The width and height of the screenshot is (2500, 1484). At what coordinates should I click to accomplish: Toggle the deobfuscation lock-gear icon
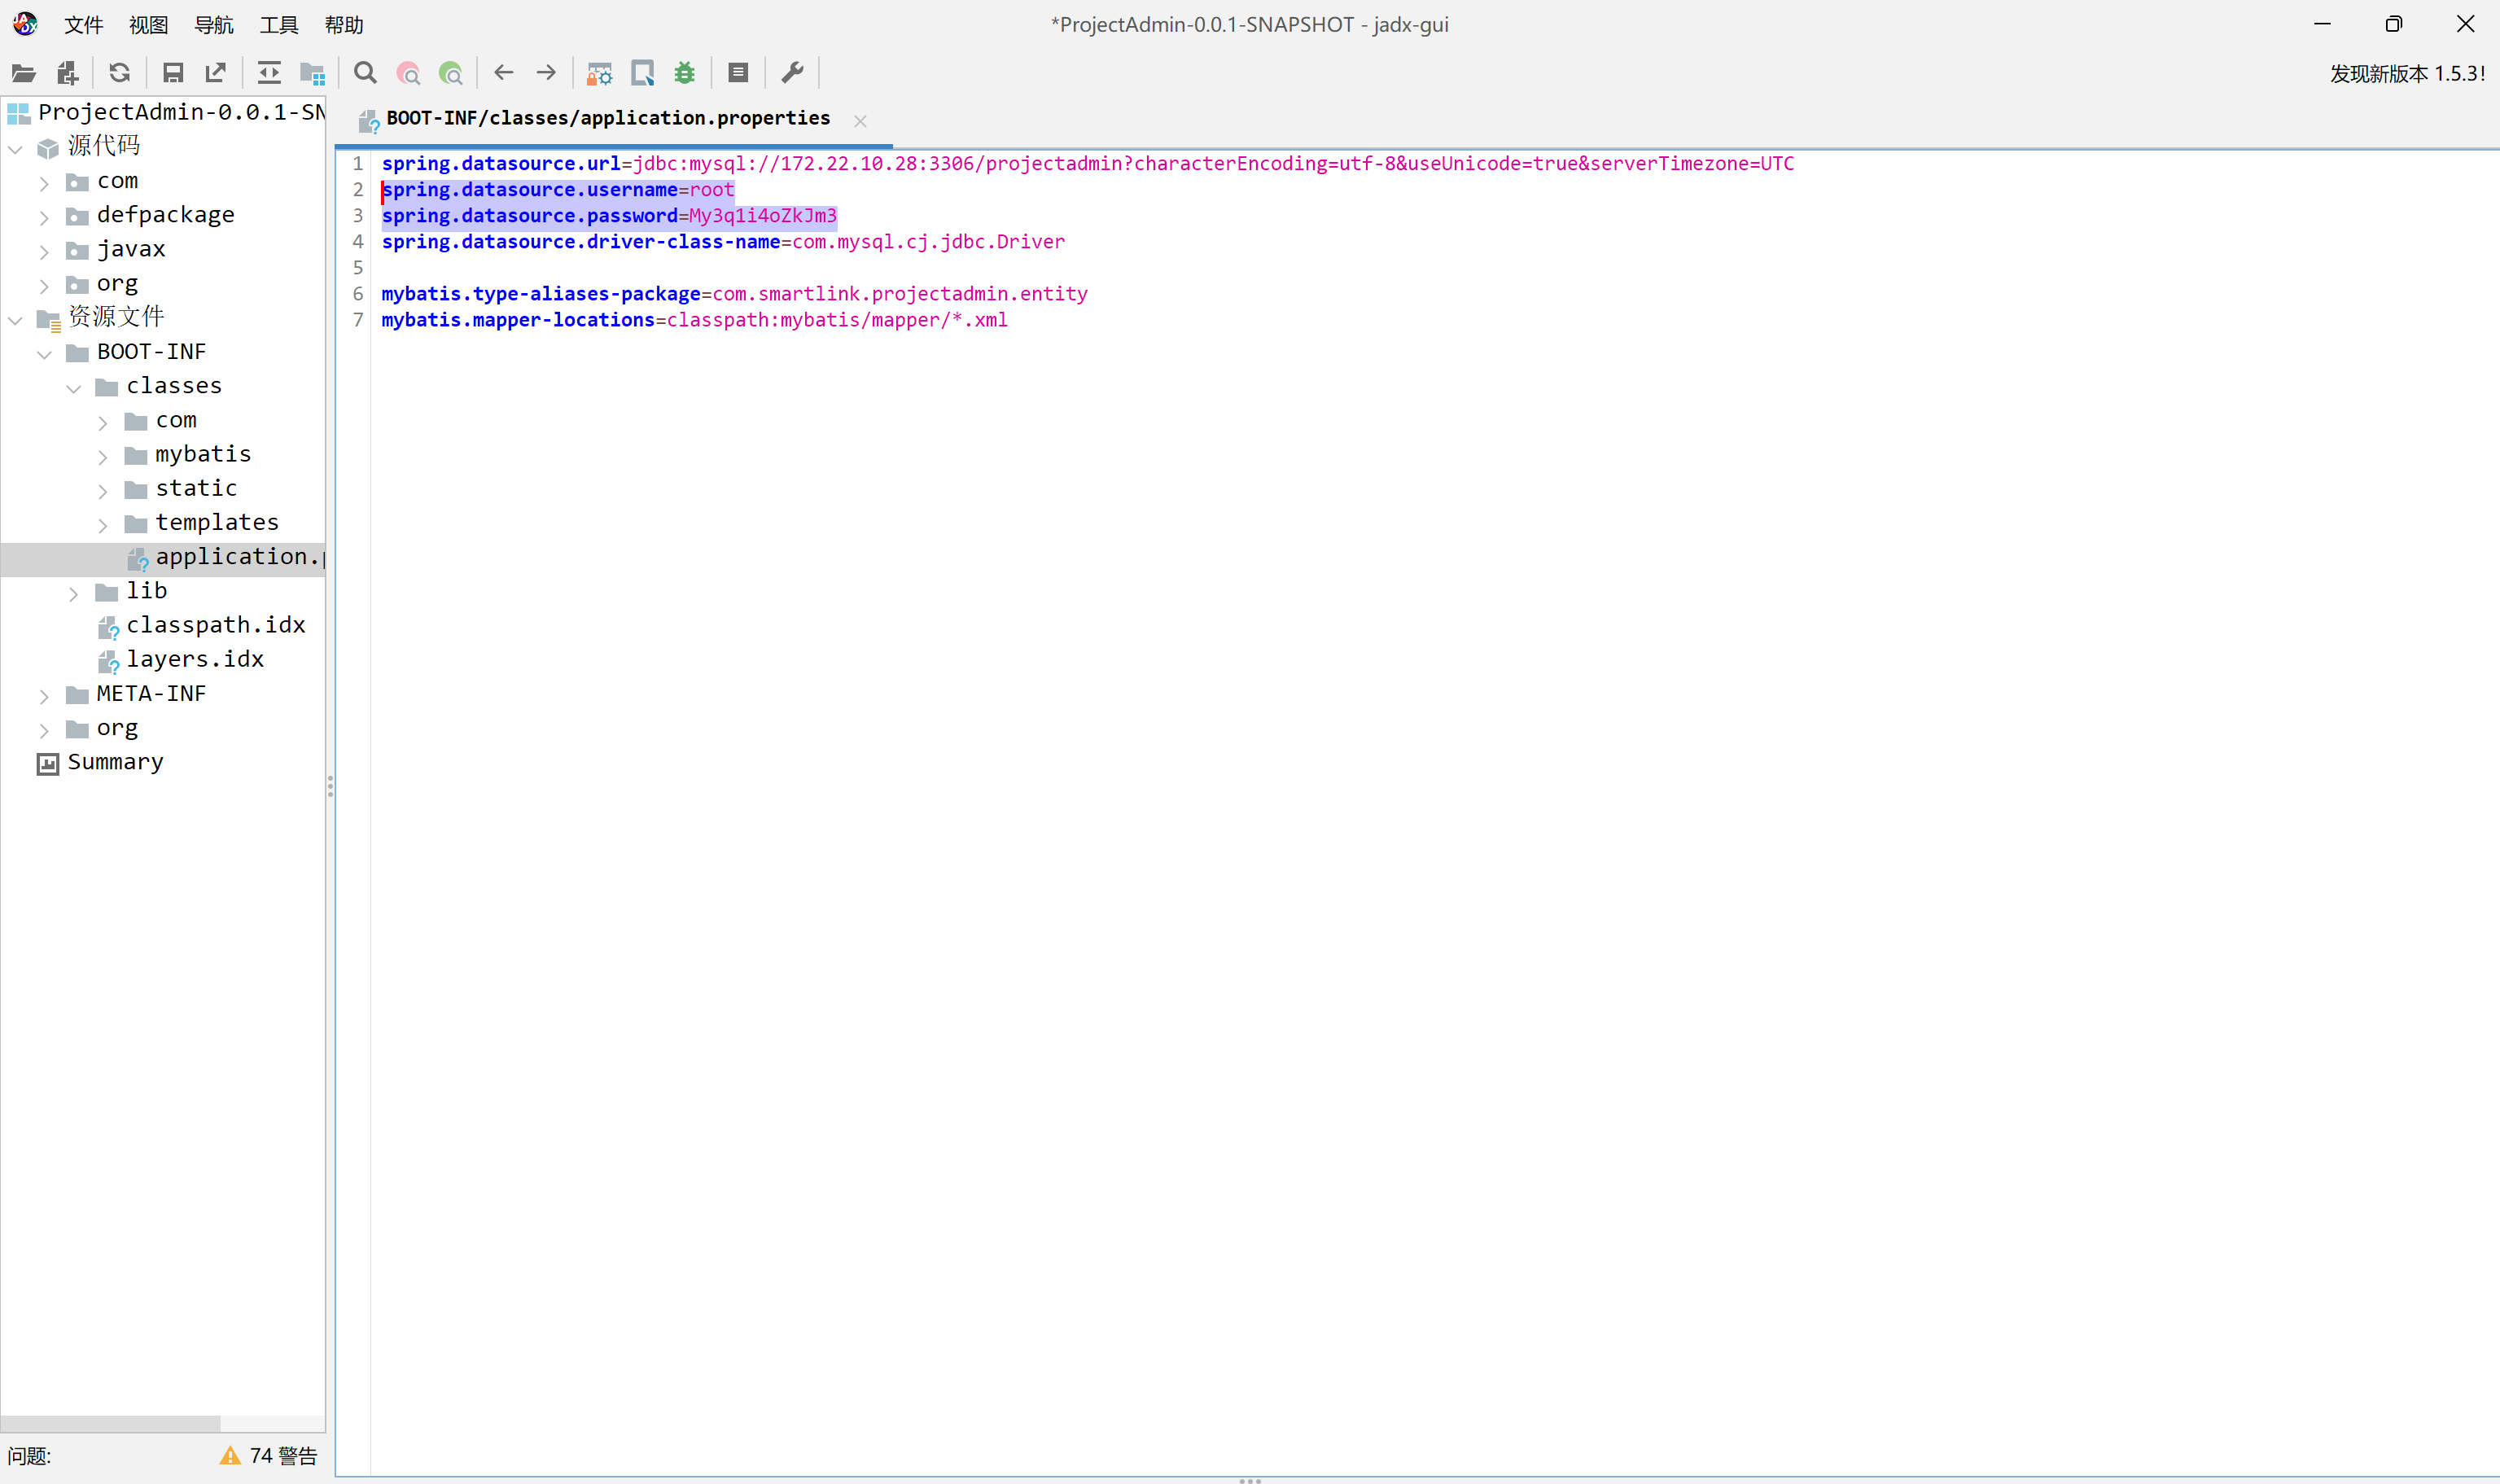click(599, 73)
